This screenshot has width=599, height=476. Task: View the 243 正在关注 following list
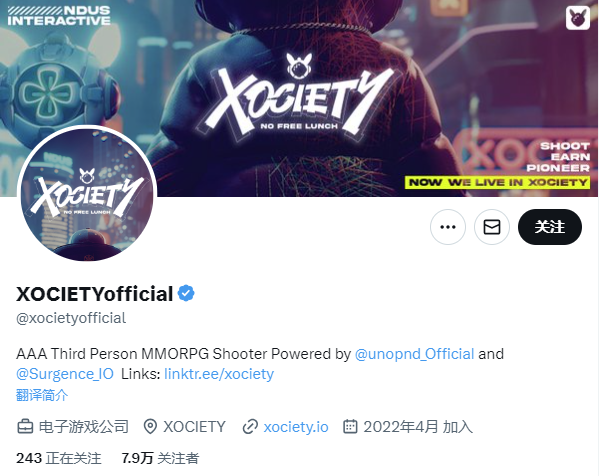coord(59,458)
